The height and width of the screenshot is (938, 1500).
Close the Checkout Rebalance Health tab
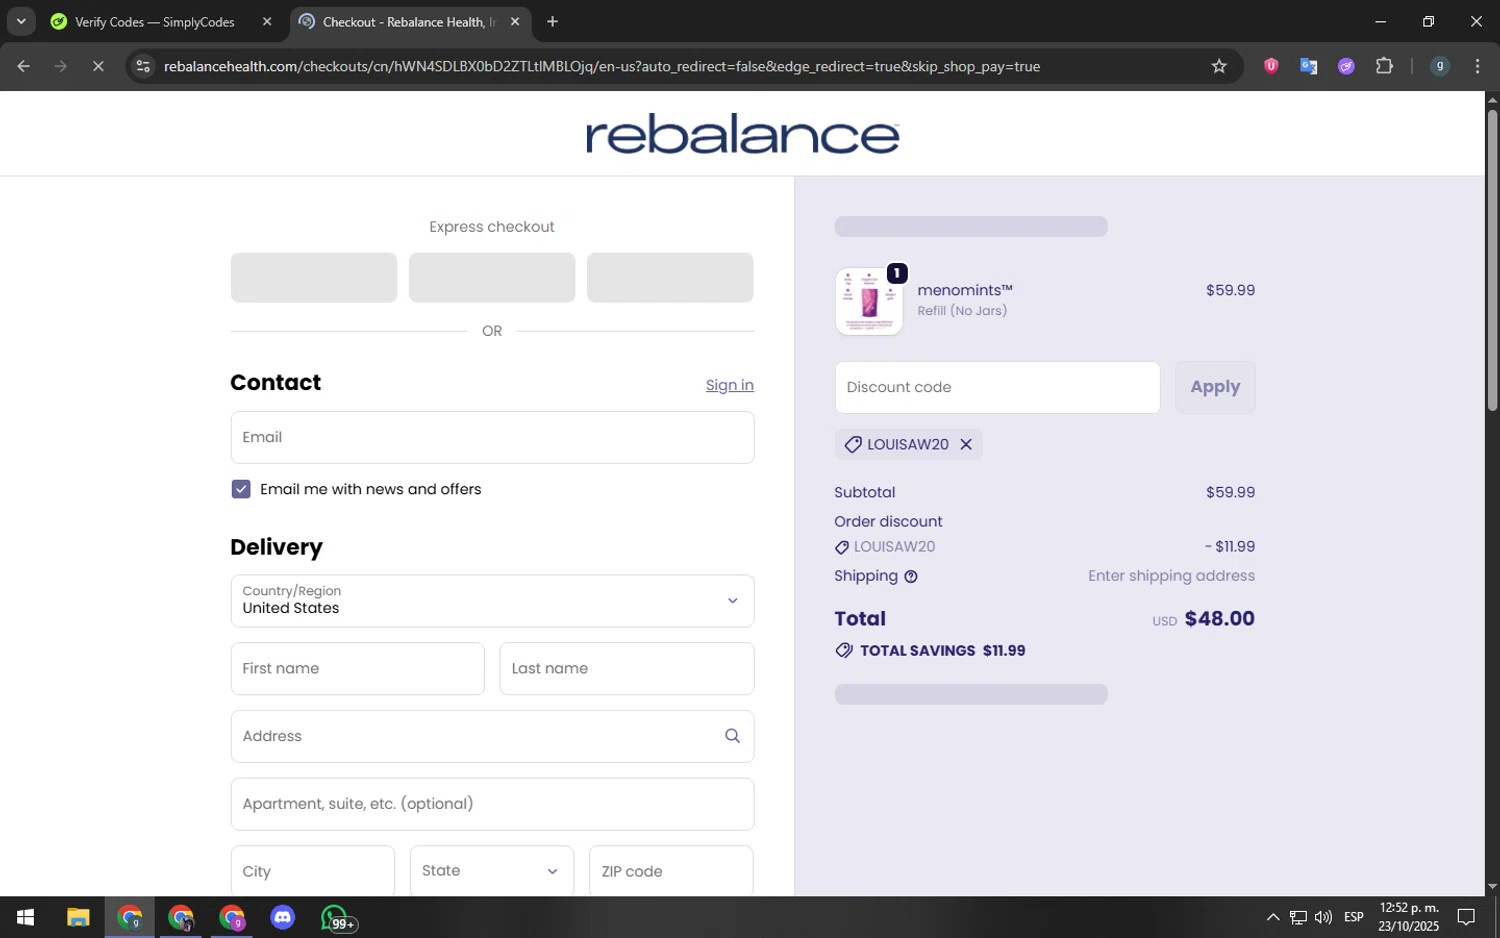click(x=515, y=21)
